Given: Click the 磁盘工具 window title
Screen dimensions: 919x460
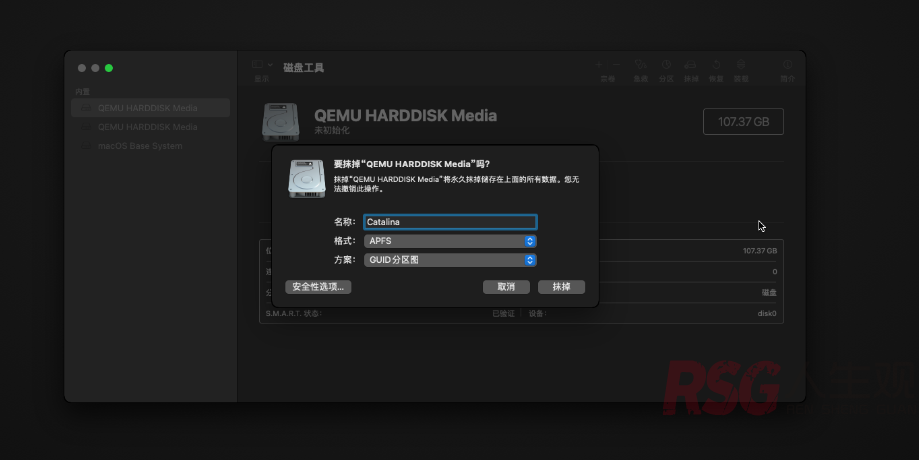Looking at the screenshot, I should (x=304, y=67).
